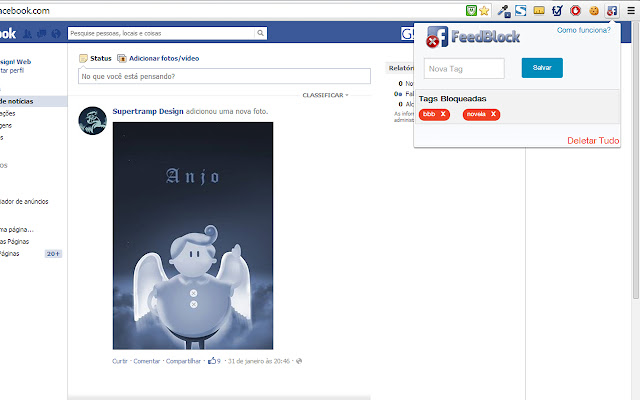Click the Deletar Tudo link
Image resolution: width=640 pixels, height=400 pixels.
pos(593,140)
